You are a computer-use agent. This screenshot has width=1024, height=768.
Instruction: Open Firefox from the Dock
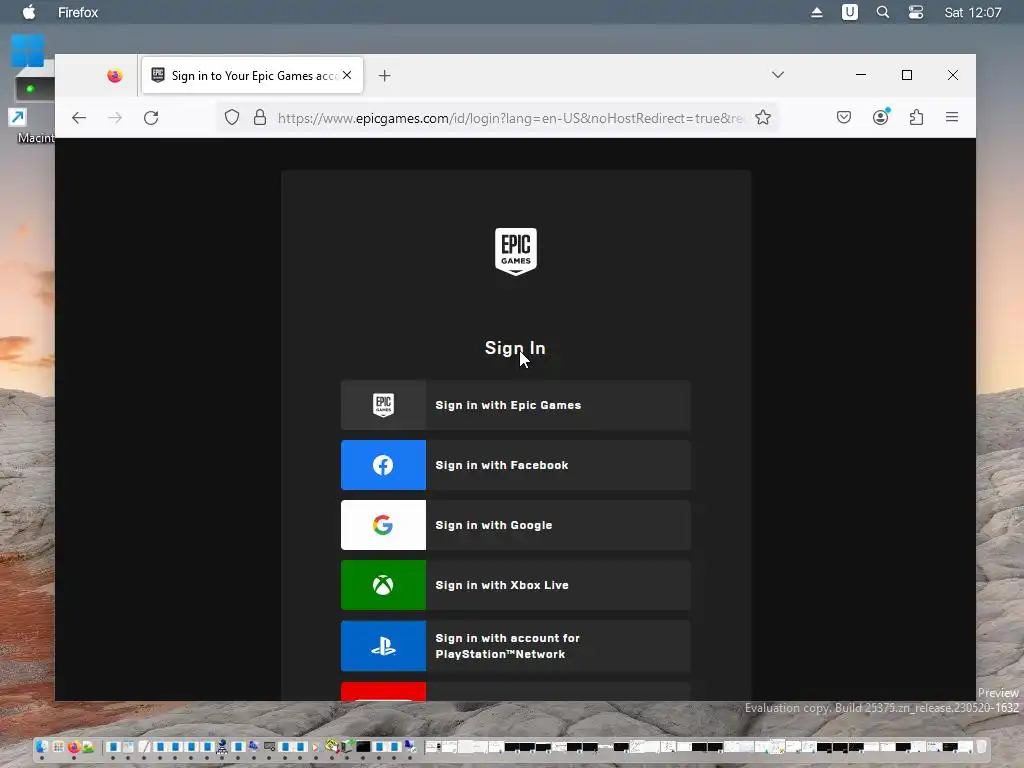(73, 746)
